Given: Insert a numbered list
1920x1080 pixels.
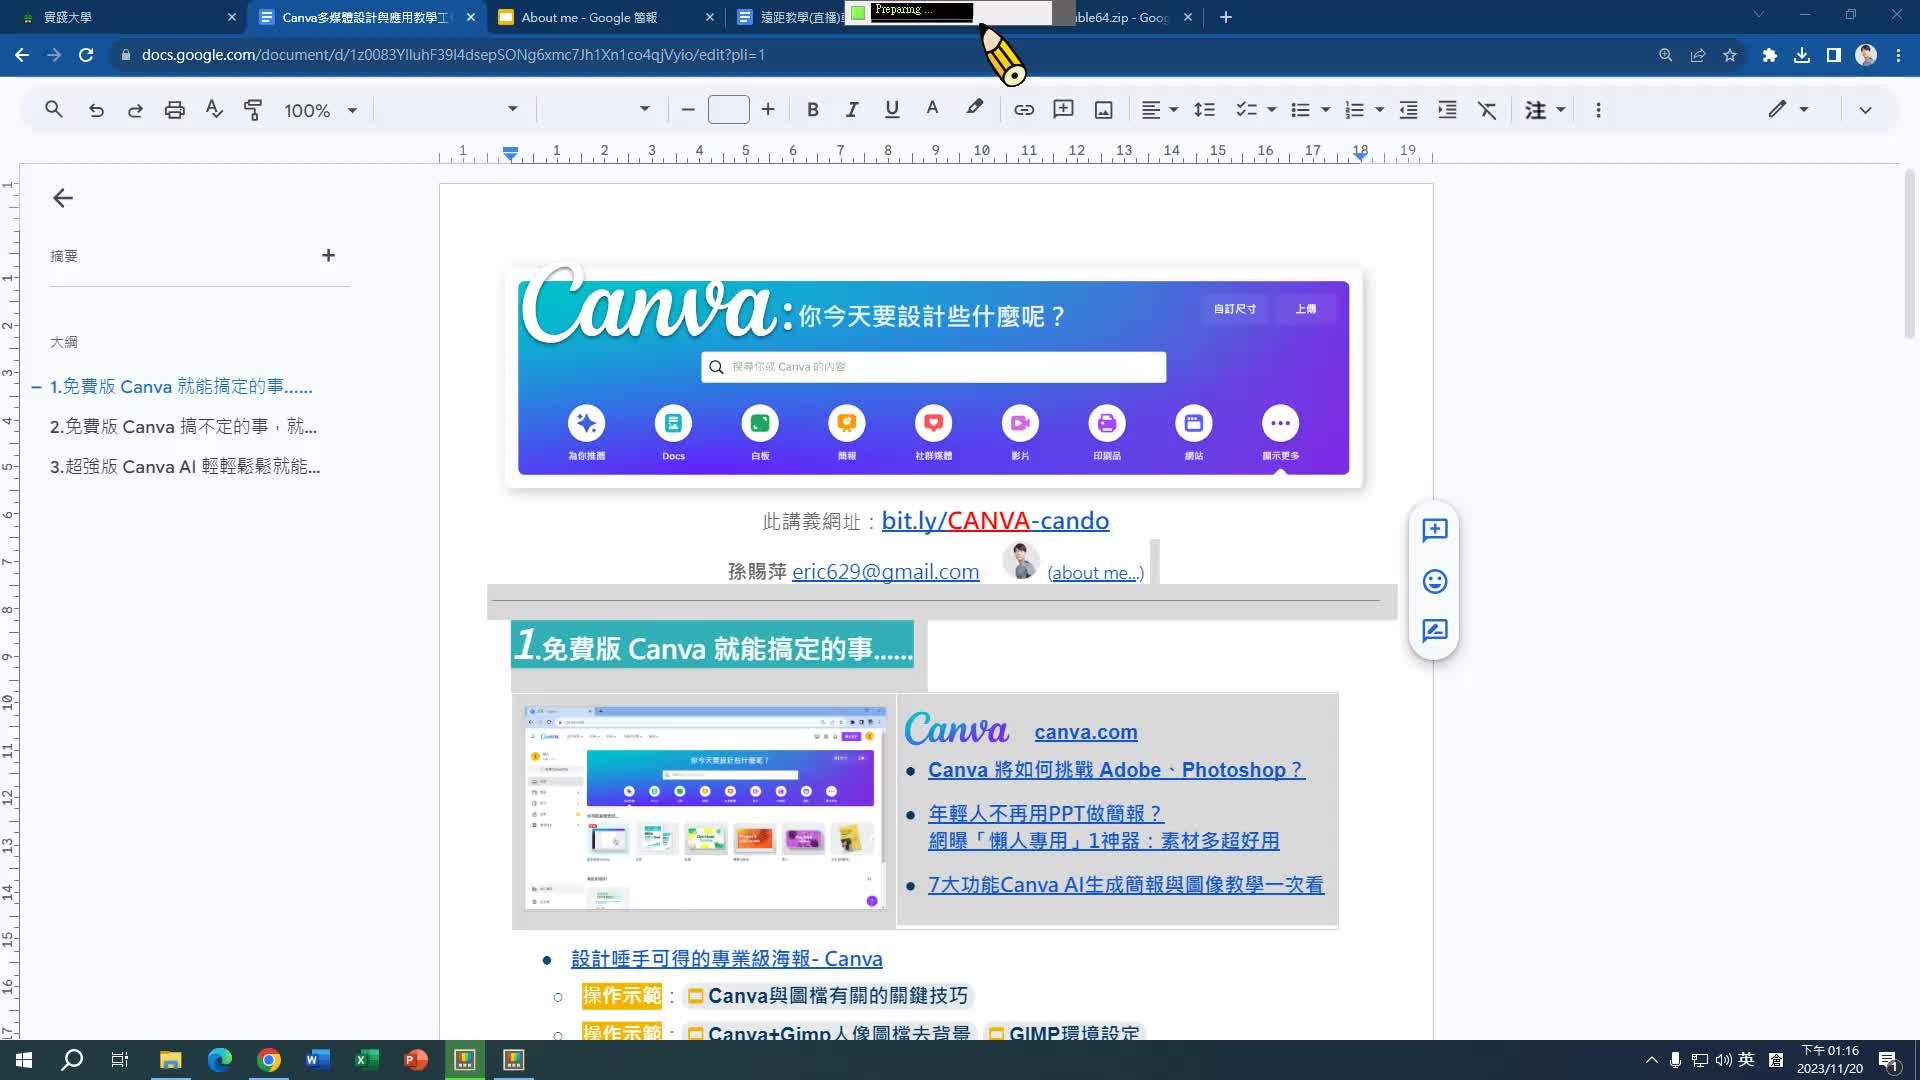Looking at the screenshot, I should point(1354,110).
